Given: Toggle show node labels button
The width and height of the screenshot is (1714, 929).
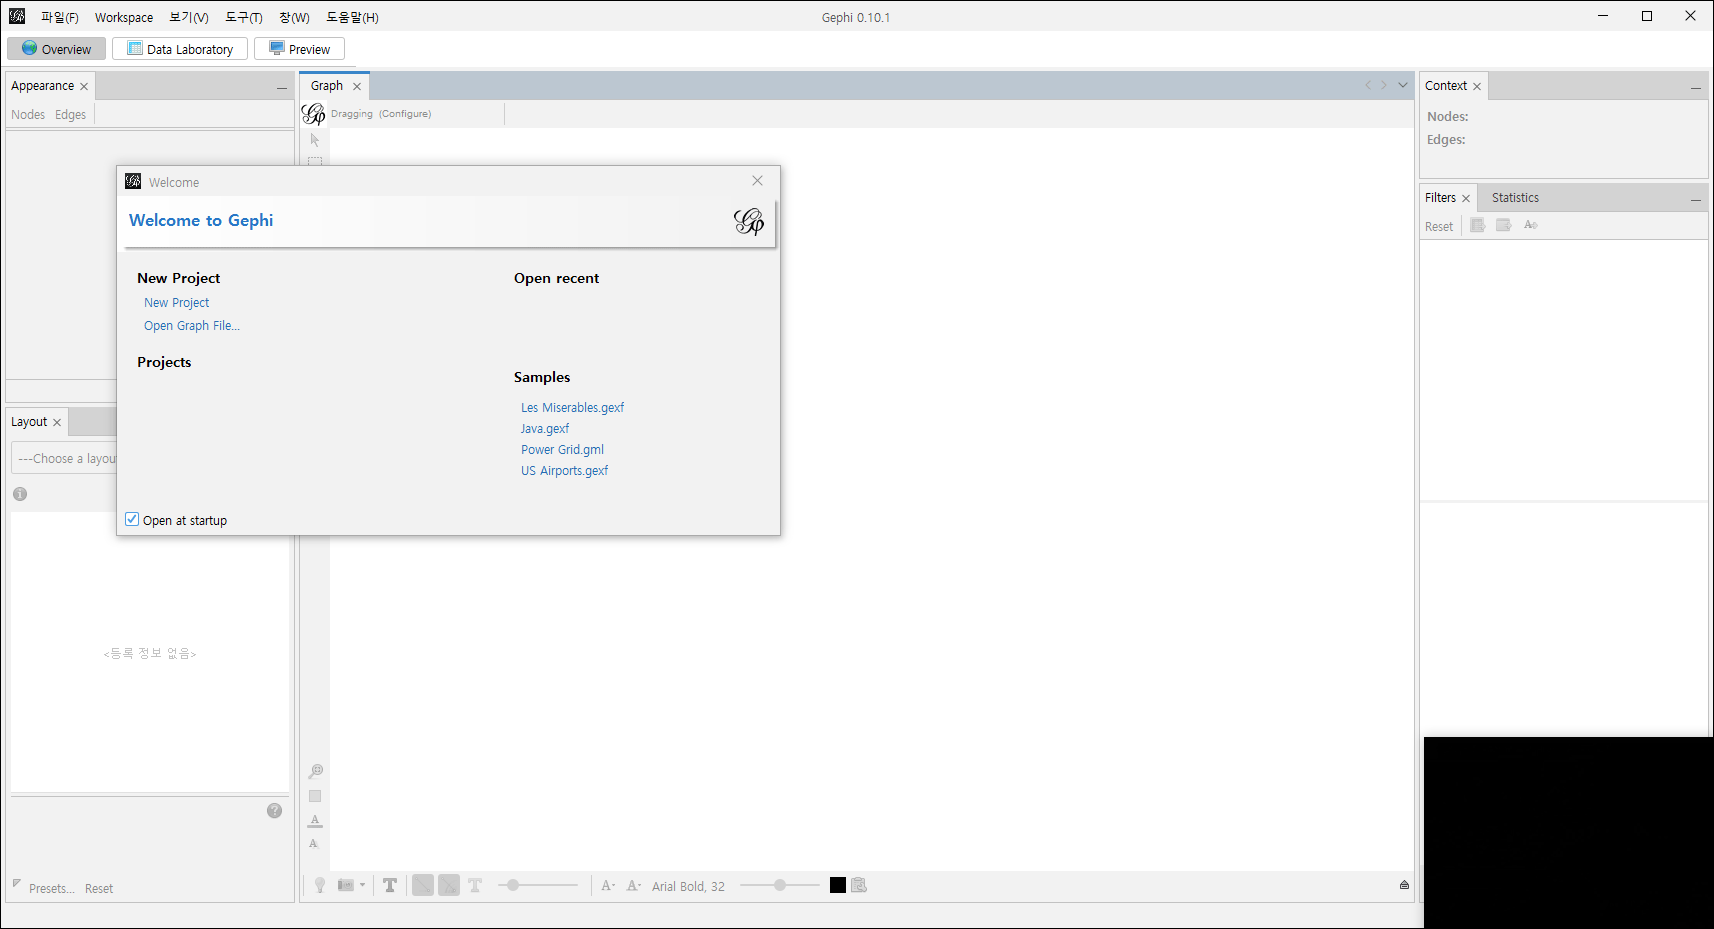Looking at the screenshot, I should pos(390,885).
